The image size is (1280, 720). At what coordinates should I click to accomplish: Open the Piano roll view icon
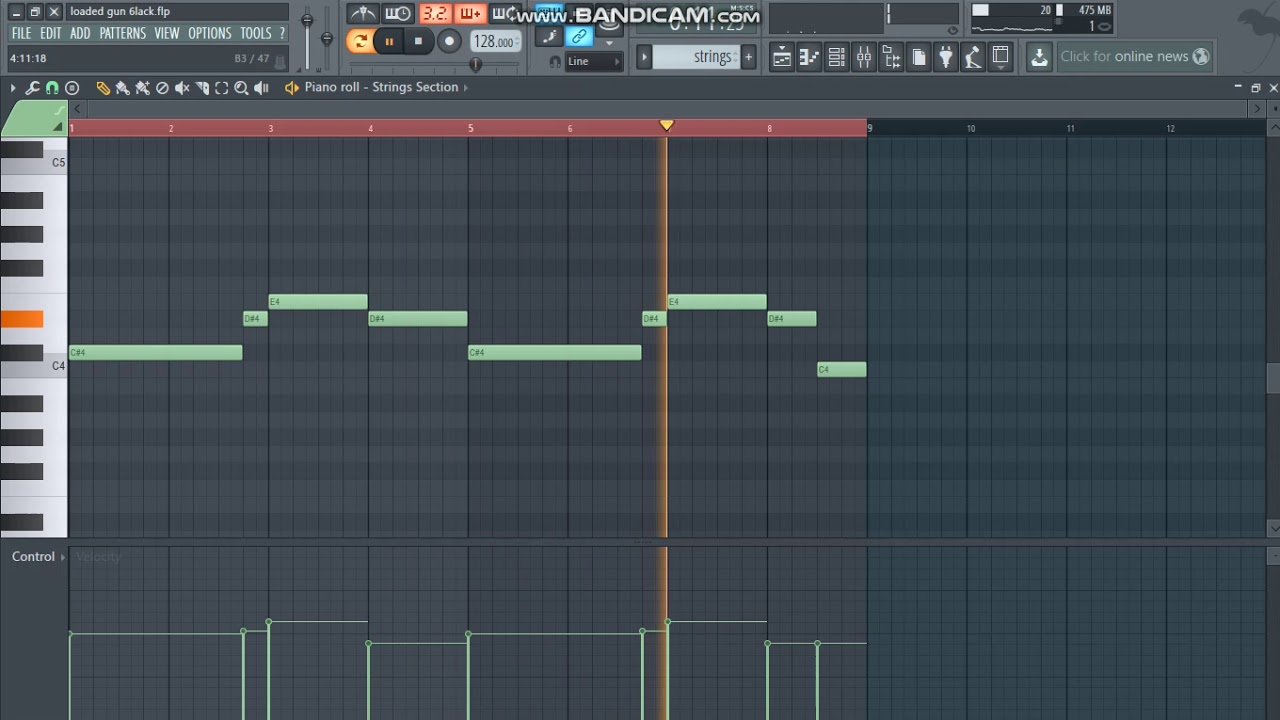click(810, 57)
